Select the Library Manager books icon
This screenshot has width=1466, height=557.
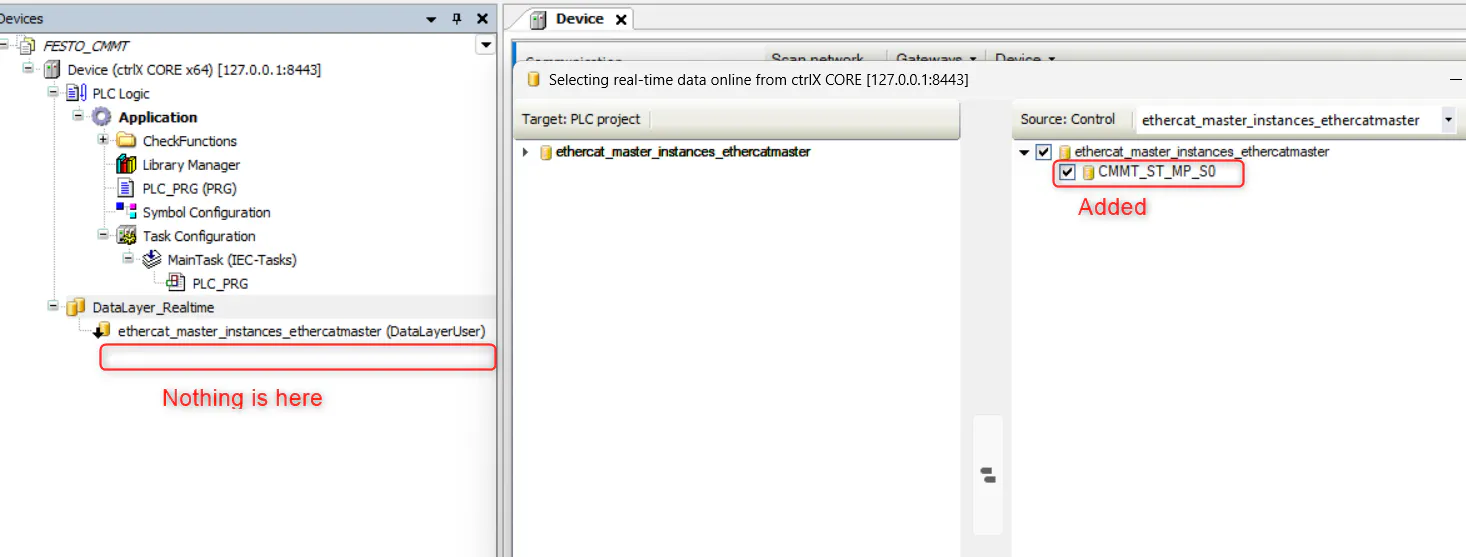point(126,164)
